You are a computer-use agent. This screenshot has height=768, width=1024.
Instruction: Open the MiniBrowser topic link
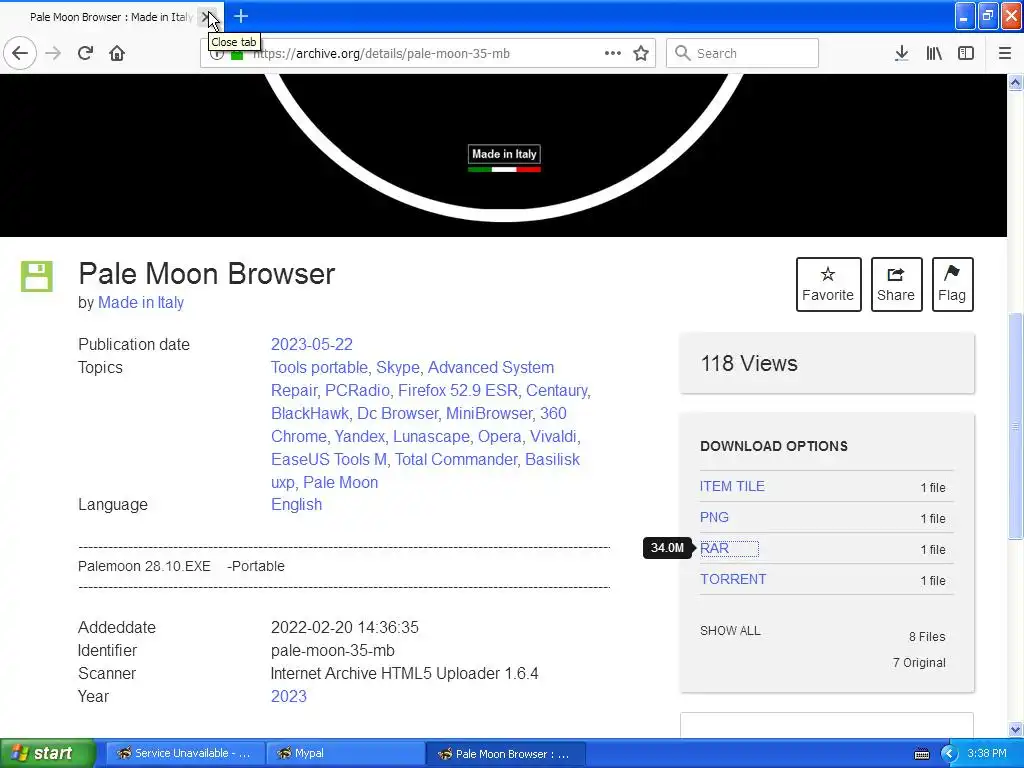point(488,413)
